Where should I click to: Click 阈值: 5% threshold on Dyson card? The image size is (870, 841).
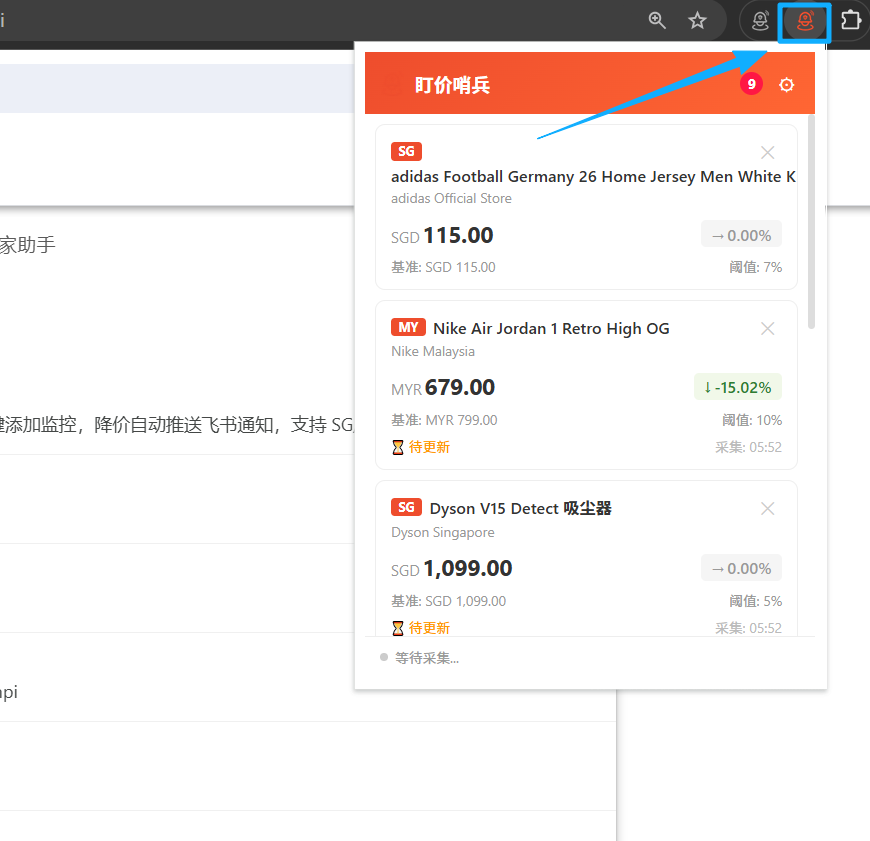point(755,601)
